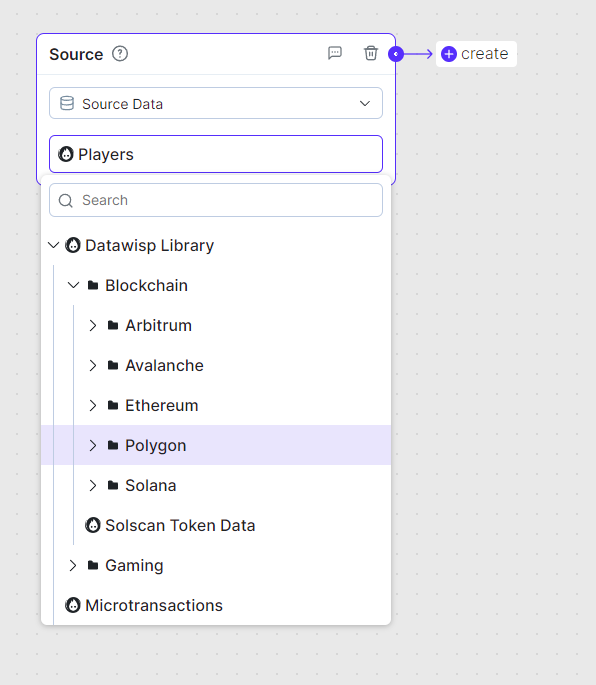Delete the Source block with trash icon
Screen dimensions: 596x685
pos(371,53)
